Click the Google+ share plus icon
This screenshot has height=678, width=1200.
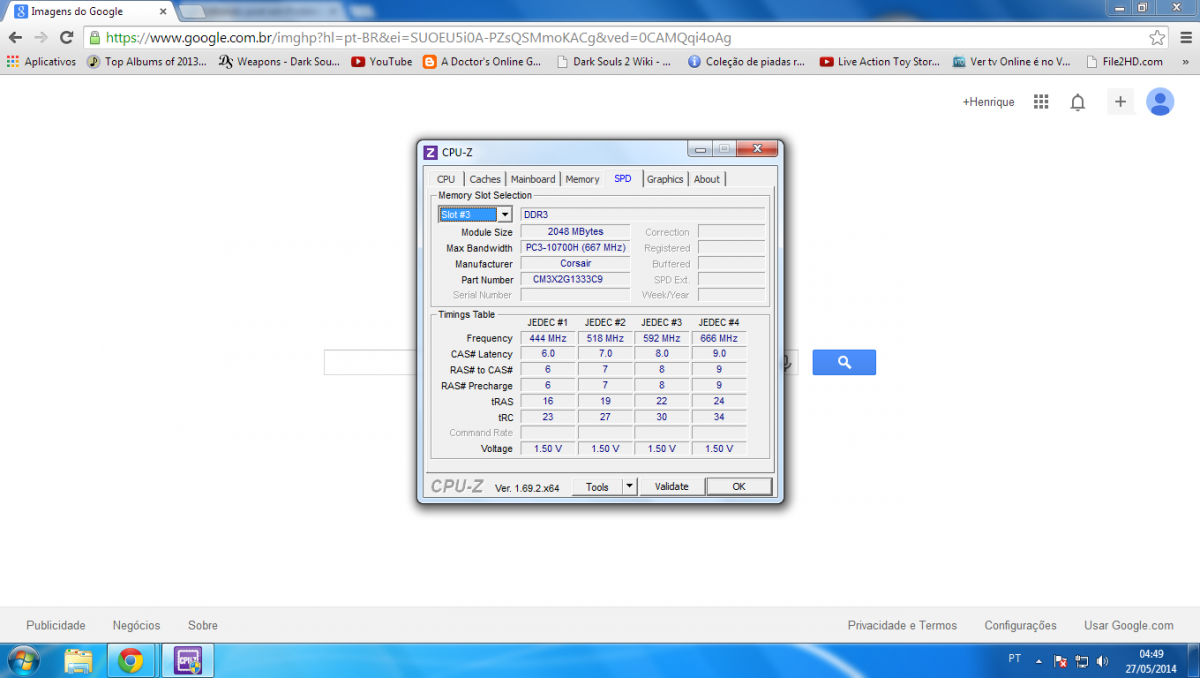1120,102
